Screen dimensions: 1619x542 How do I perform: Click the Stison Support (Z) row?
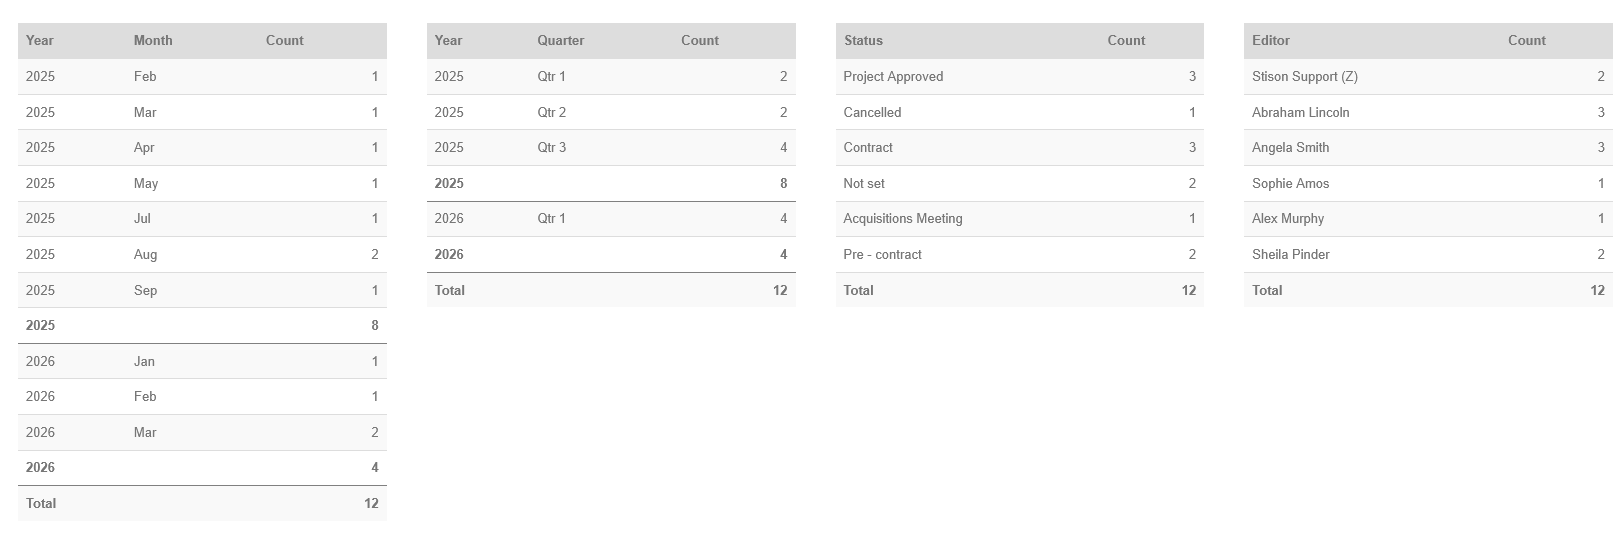pyautogui.click(x=1428, y=77)
